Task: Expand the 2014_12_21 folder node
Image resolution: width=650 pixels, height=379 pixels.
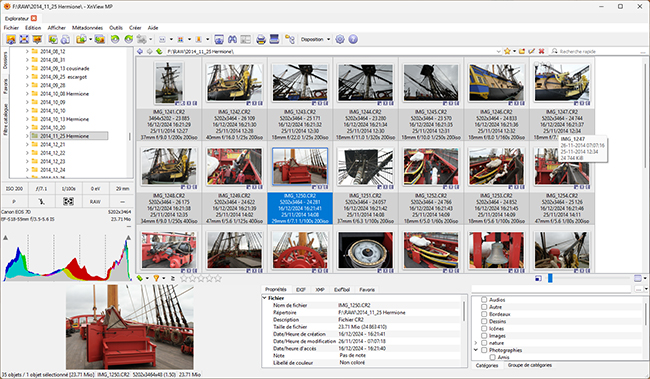Action: [27, 144]
